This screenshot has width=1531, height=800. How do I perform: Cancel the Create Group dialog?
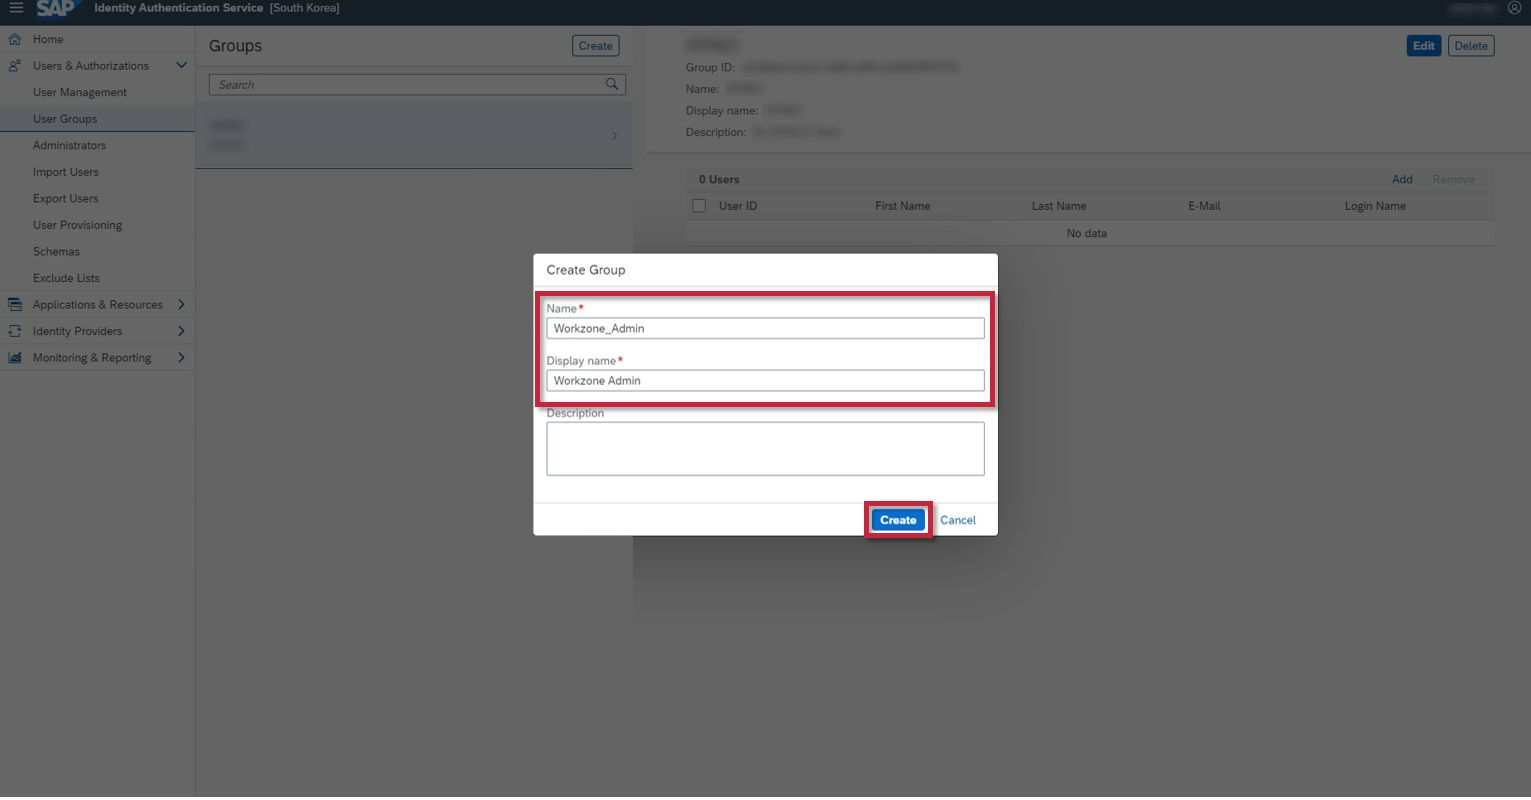[x=958, y=520]
